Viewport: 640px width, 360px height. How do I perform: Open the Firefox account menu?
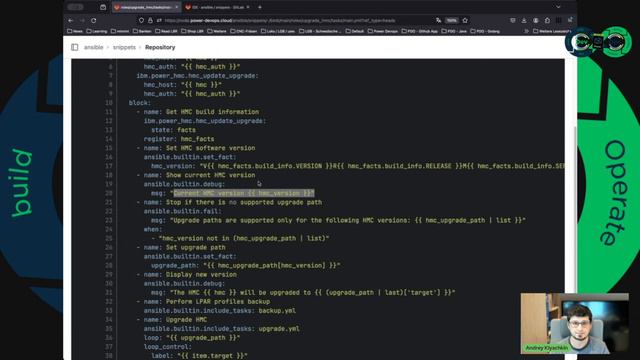tap(536, 20)
